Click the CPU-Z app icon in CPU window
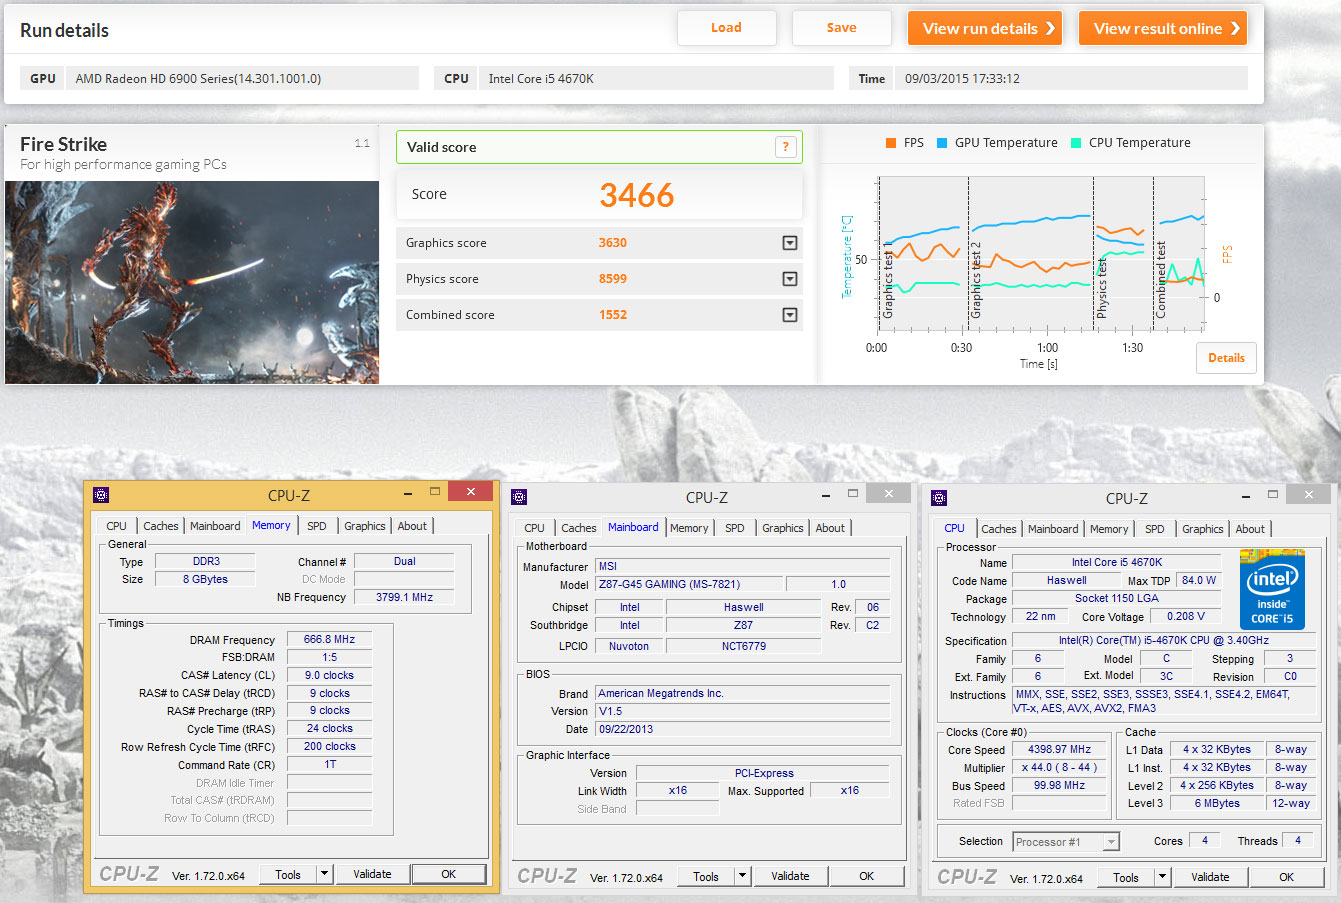Viewport: 1341px width, 903px height. click(939, 498)
